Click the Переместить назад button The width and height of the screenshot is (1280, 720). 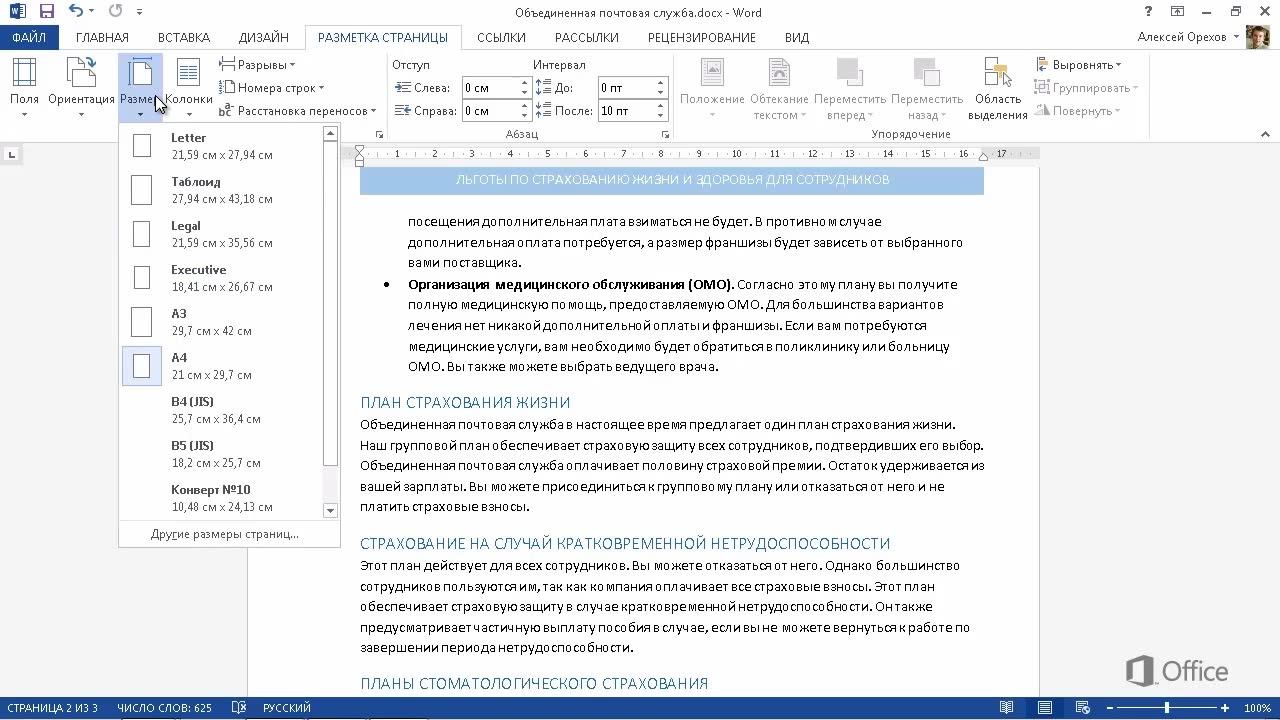(927, 88)
